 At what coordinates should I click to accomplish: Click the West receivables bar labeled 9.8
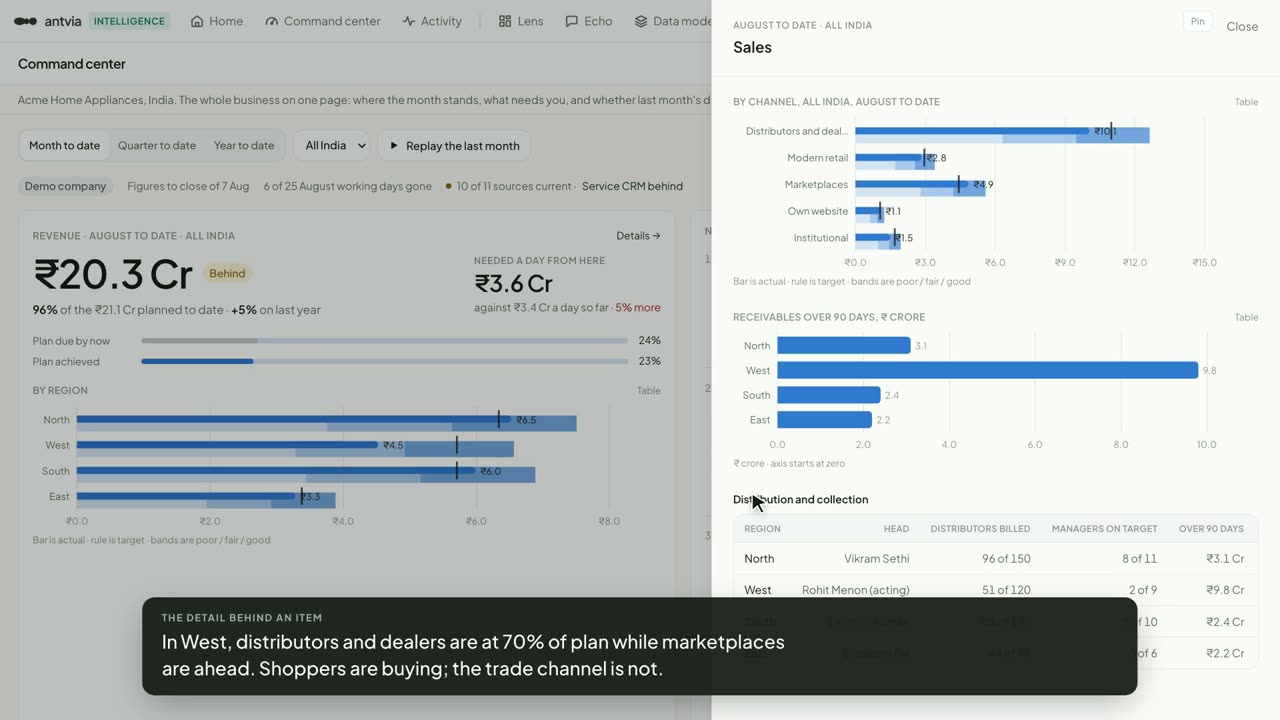[987, 370]
